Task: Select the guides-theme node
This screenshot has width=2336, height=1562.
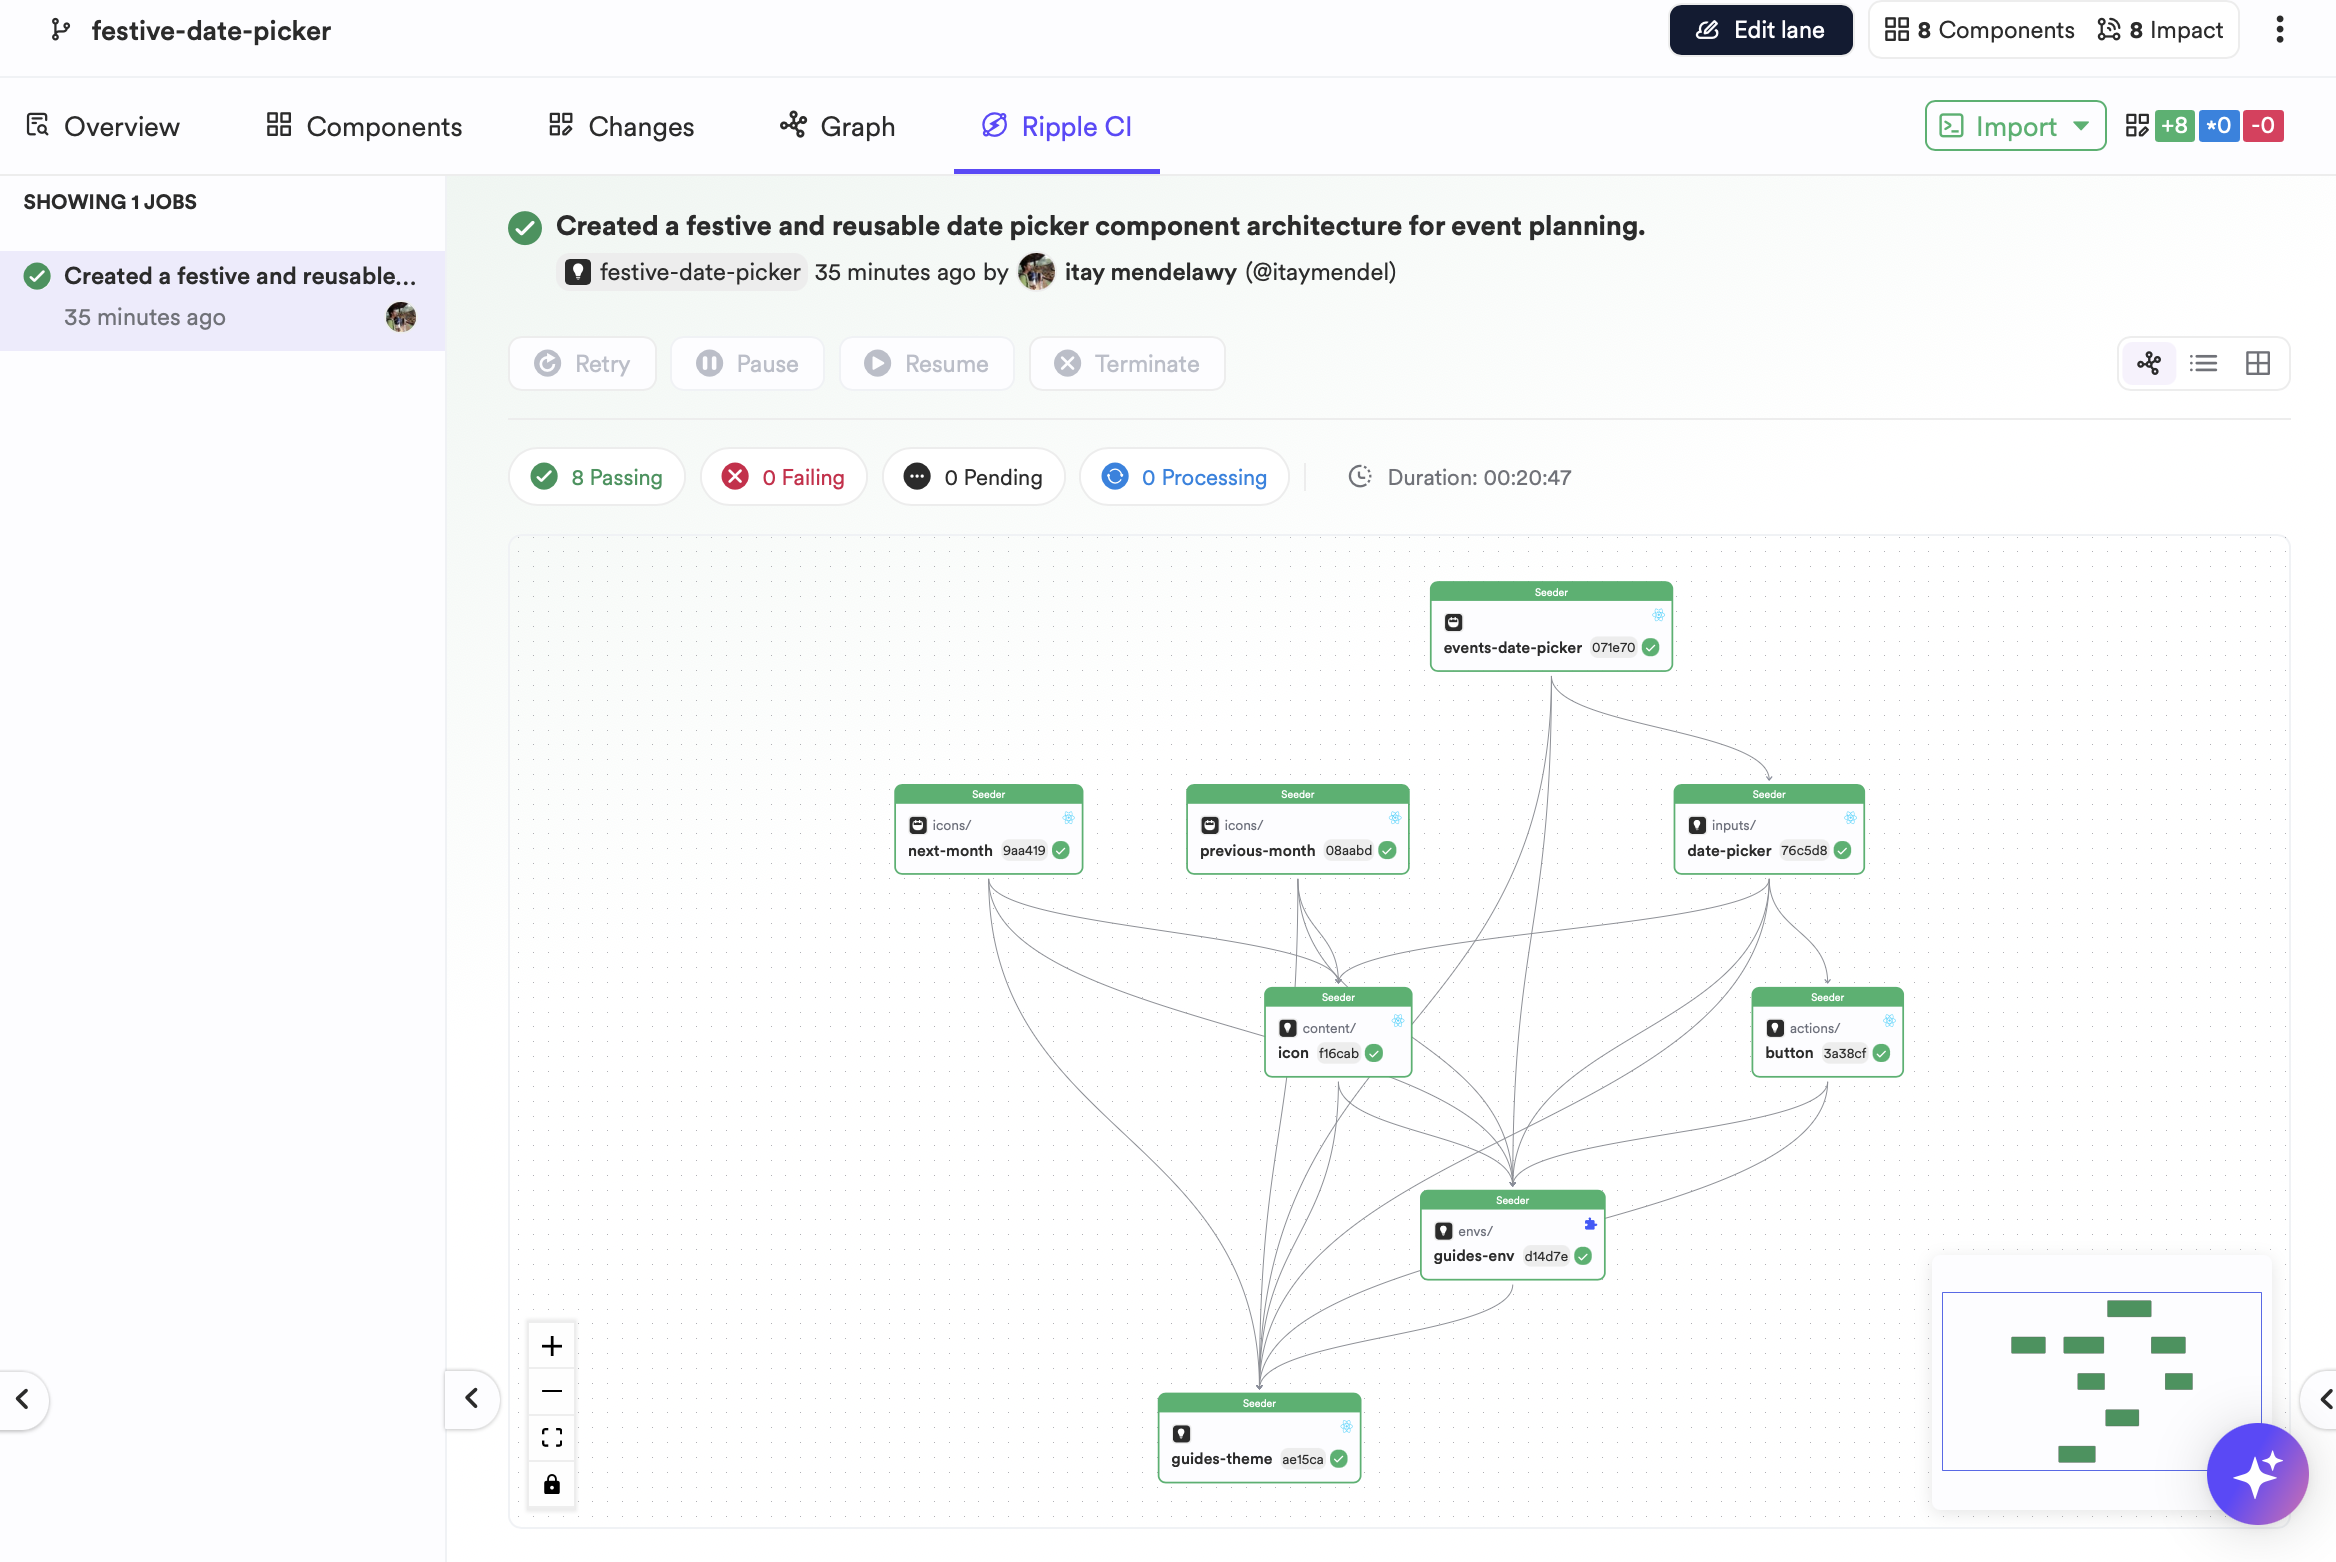Action: (x=1259, y=1439)
